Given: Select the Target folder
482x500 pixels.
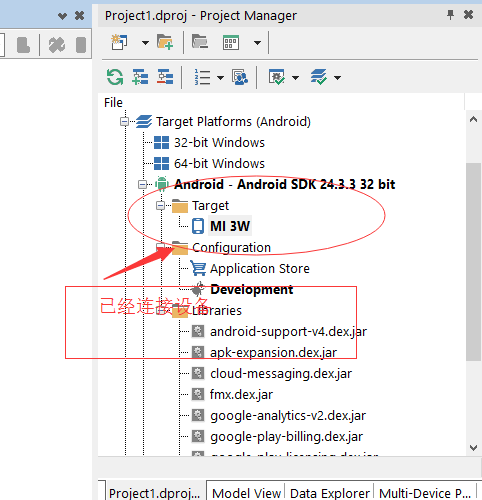Looking at the screenshot, I should [210, 206].
